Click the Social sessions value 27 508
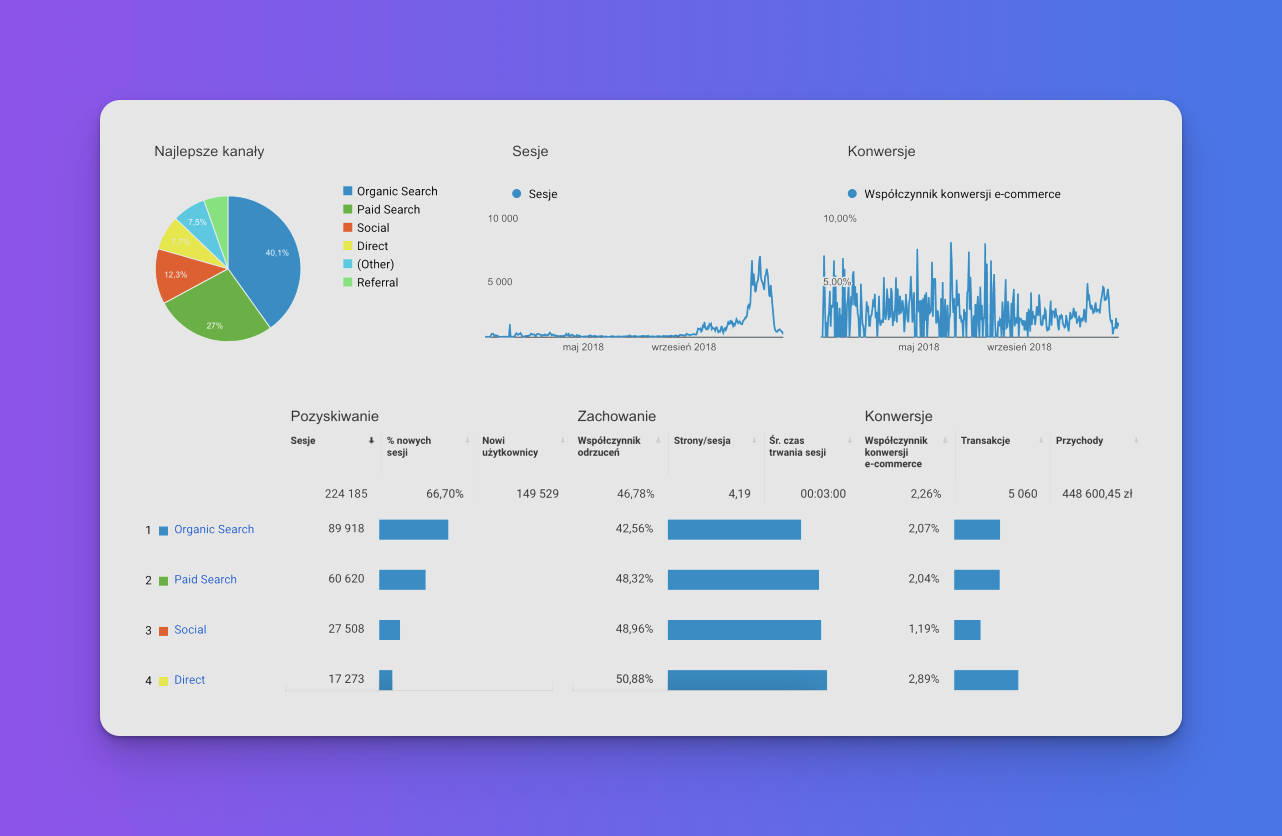The height and width of the screenshot is (836, 1282). pyautogui.click(x=346, y=630)
